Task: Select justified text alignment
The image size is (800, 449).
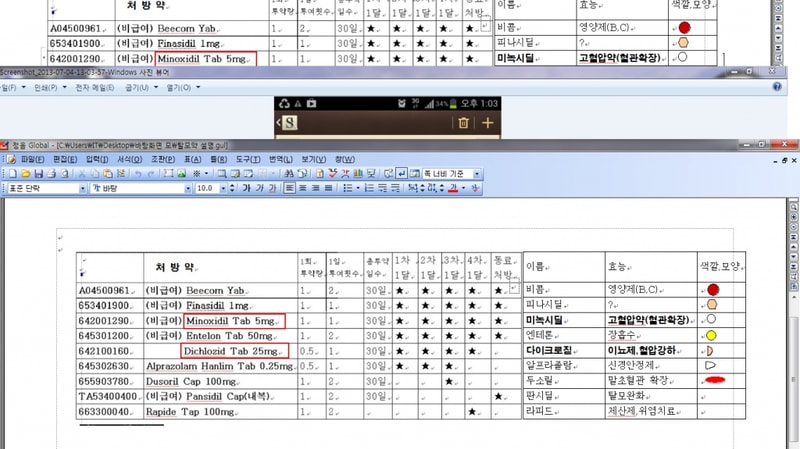Action: click(x=329, y=188)
